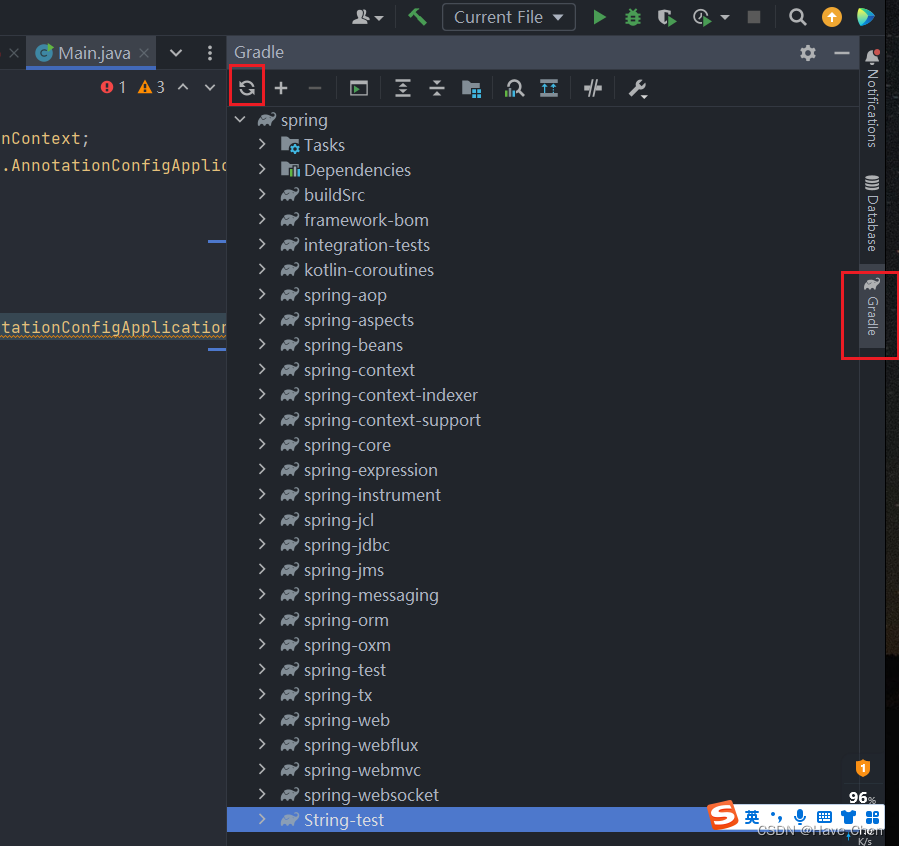Open the download sources folder icon

[471, 89]
